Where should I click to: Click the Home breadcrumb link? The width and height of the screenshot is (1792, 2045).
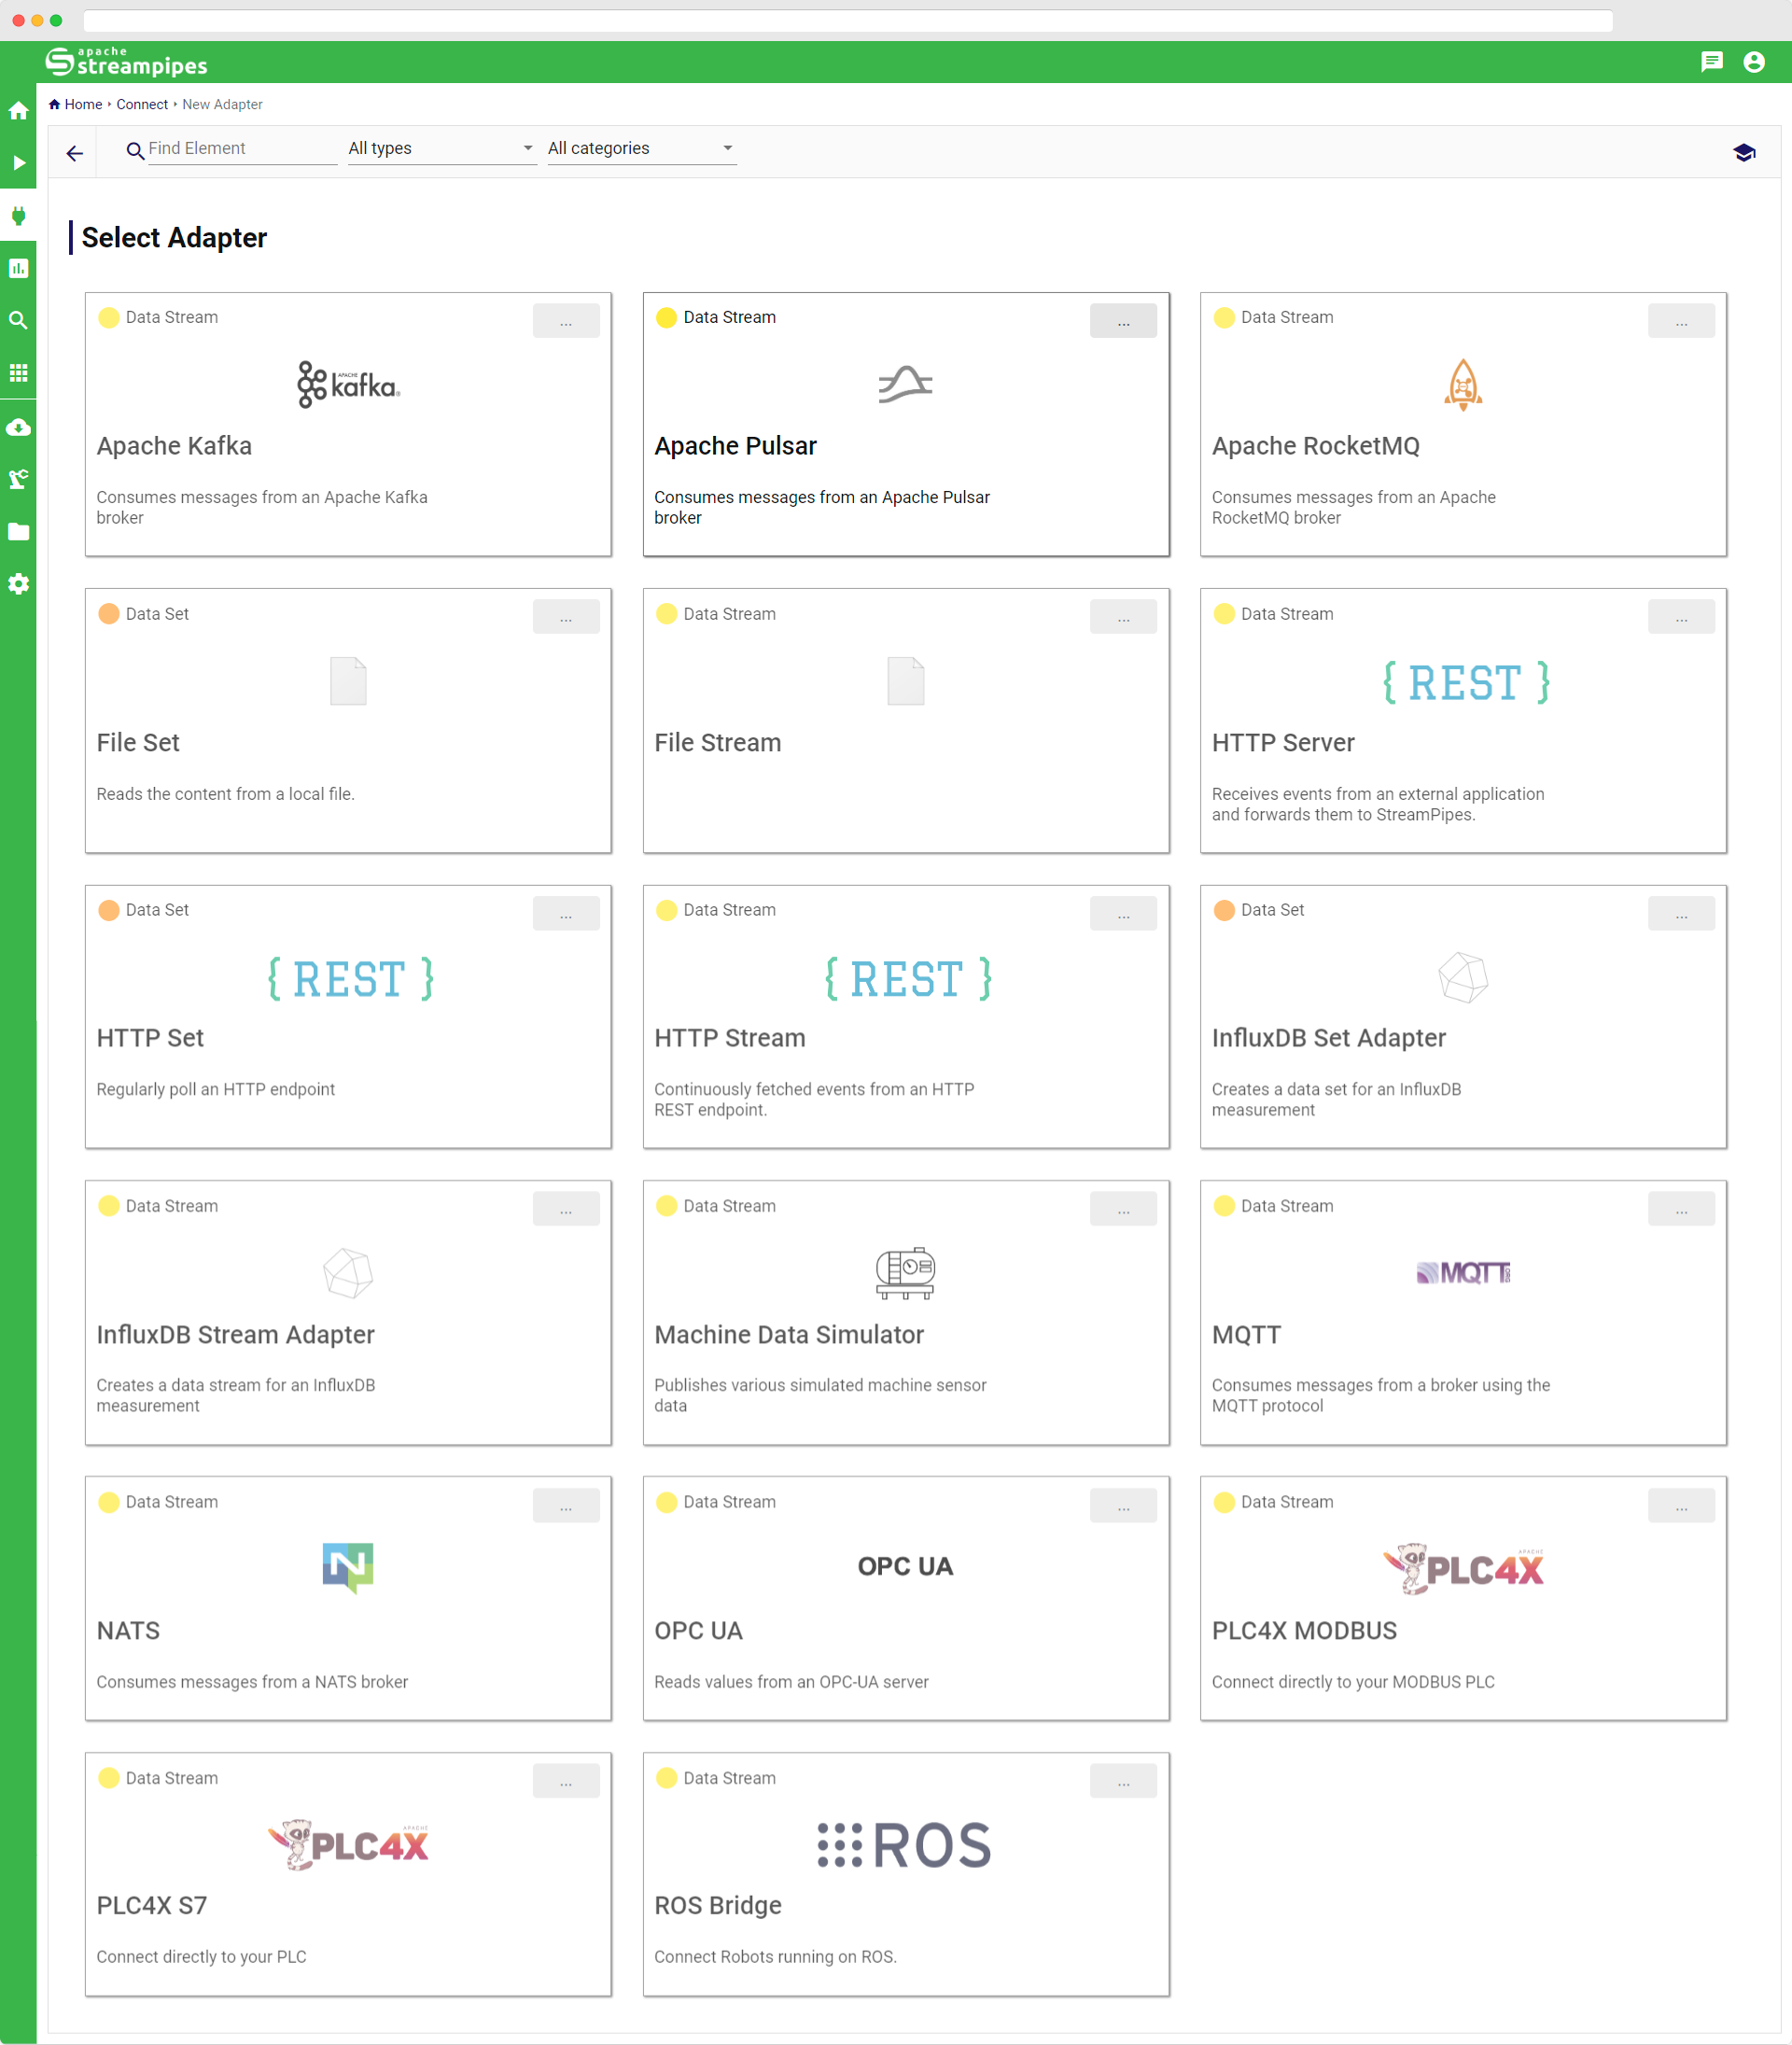coord(83,104)
